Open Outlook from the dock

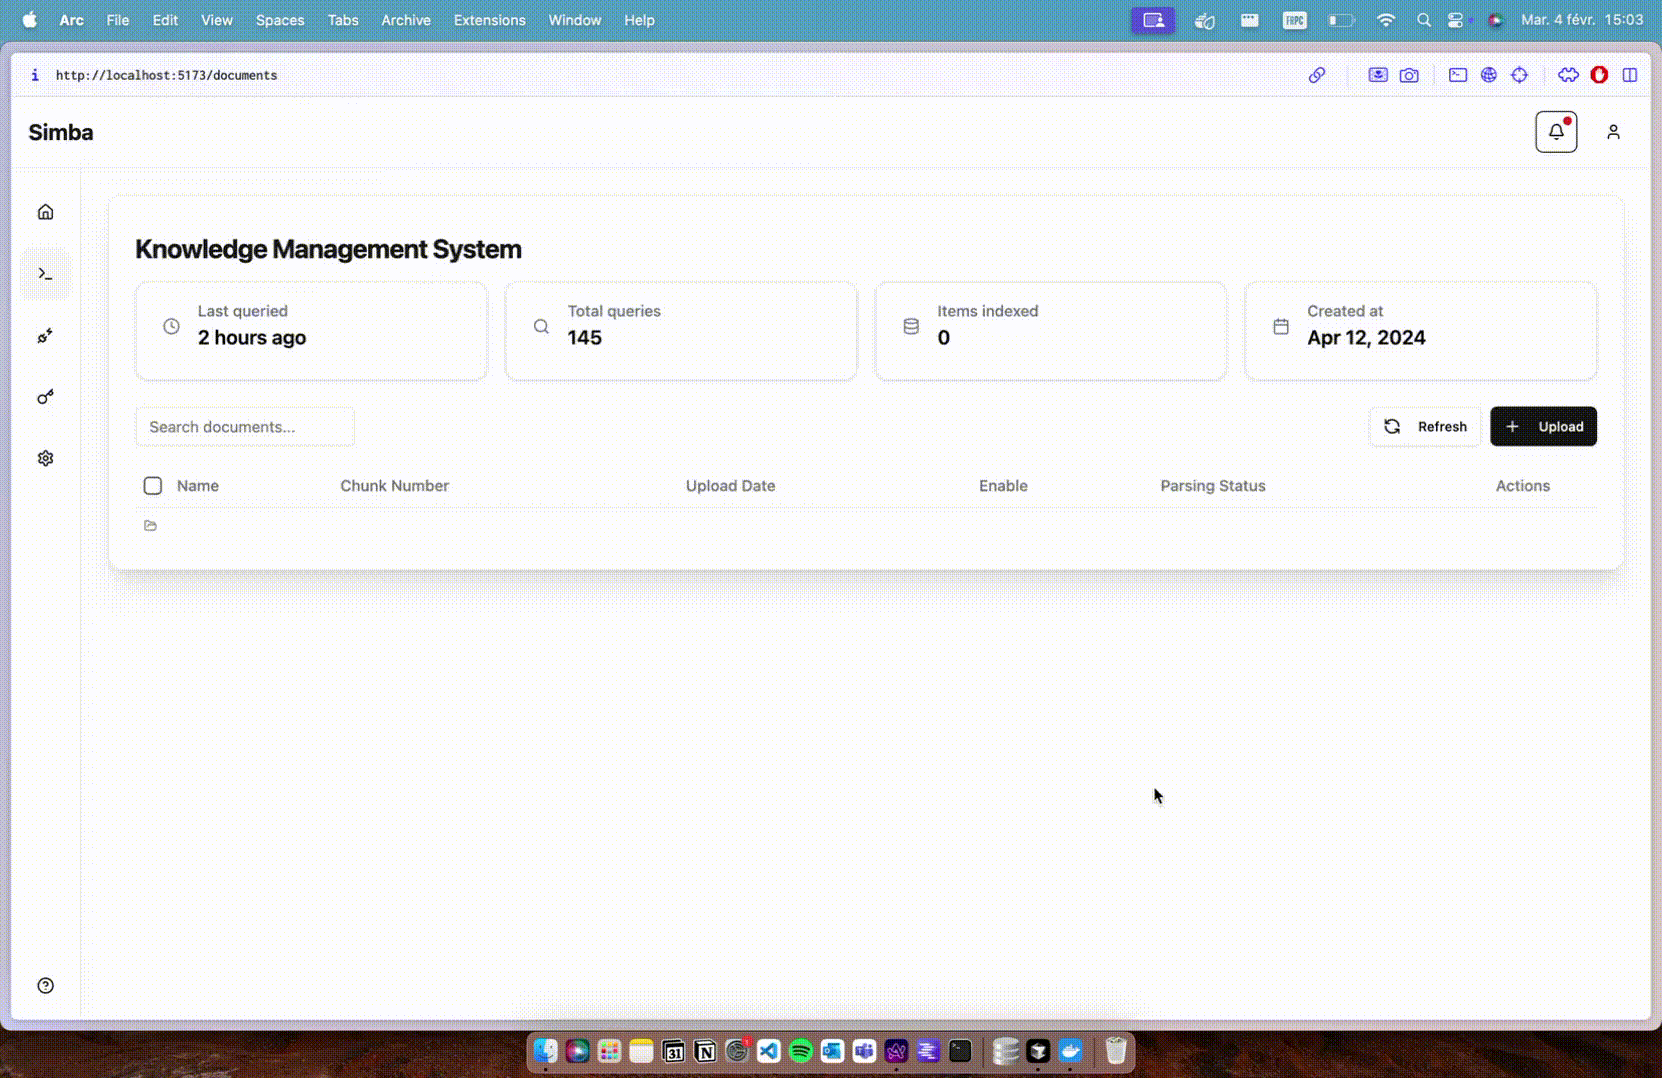[x=832, y=1051]
